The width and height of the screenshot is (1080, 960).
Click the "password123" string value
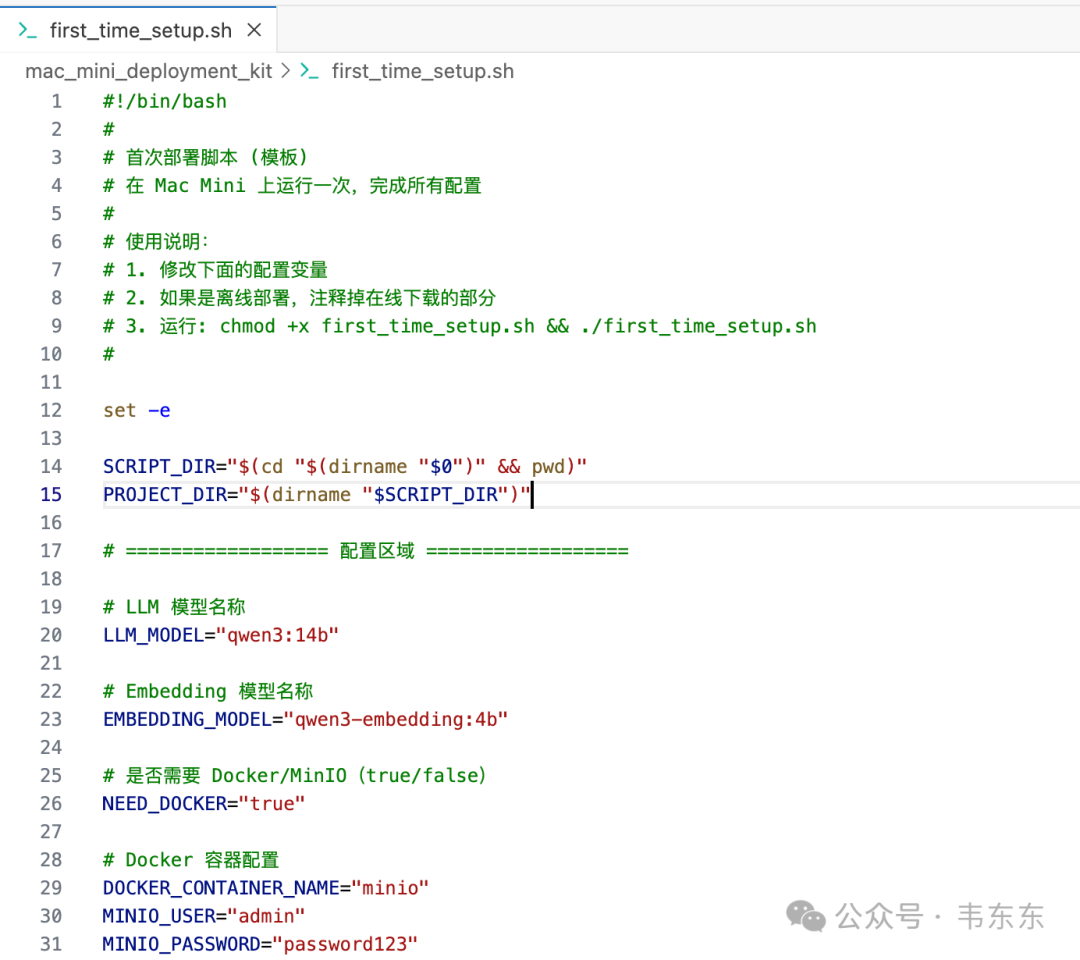(x=345, y=944)
